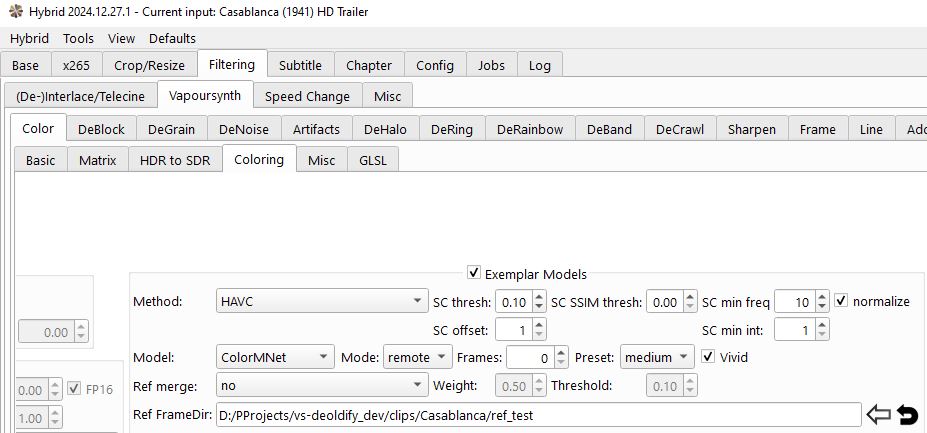Image resolution: width=927 pixels, height=433 pixels.
Task: Open the Preset dropdown set to medium
Action: [x=656, y=357]
